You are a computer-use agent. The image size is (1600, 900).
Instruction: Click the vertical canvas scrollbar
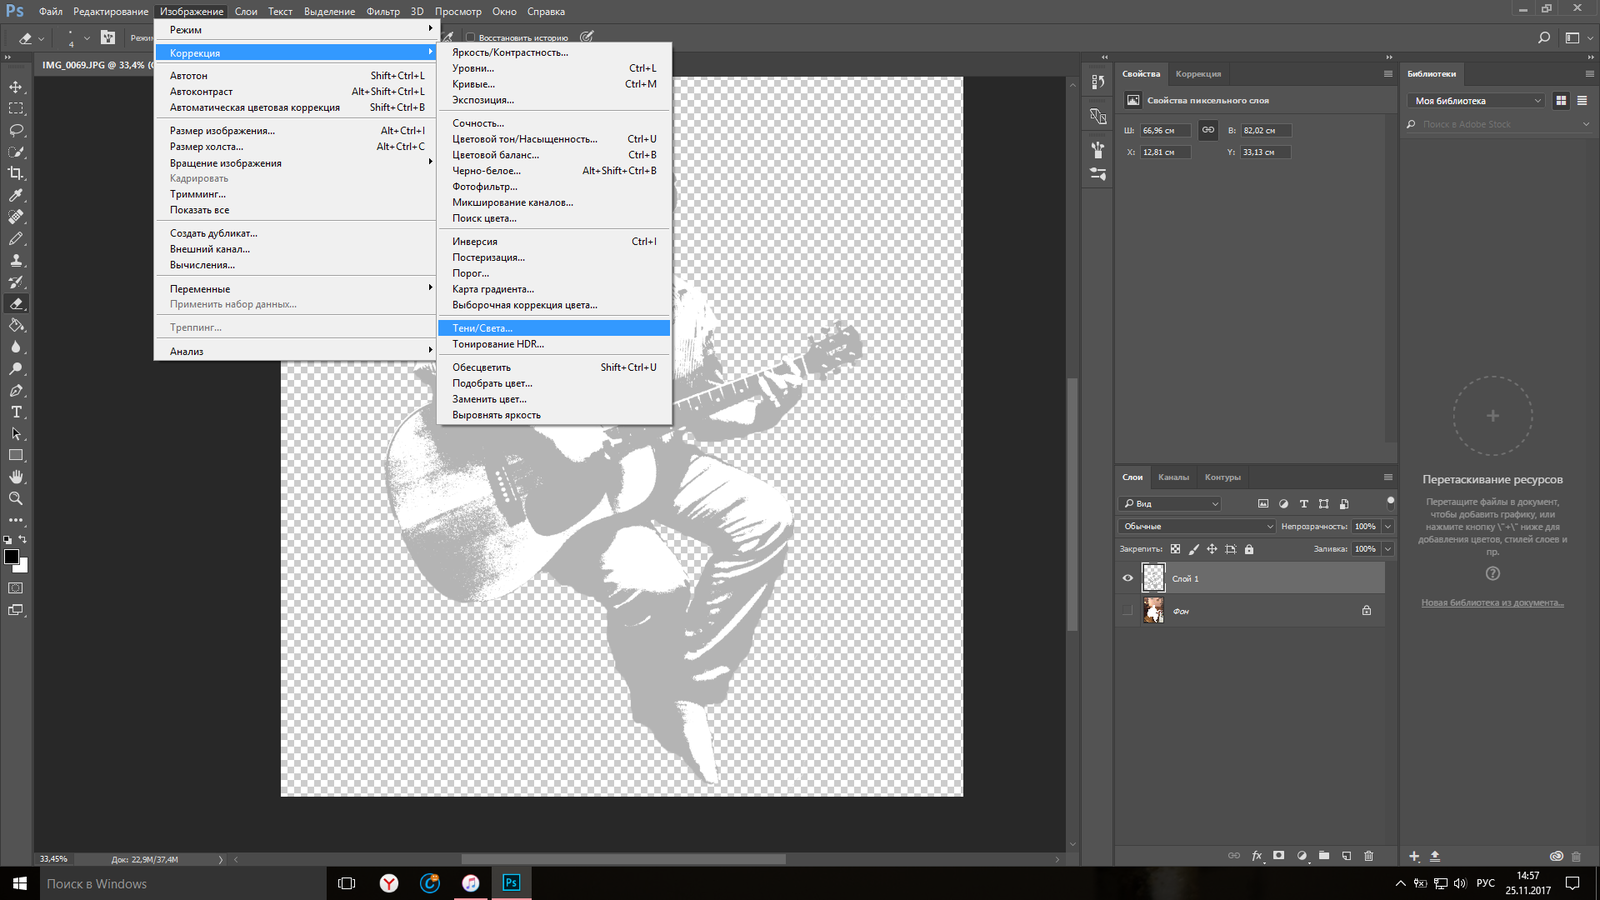(1073, 504)
